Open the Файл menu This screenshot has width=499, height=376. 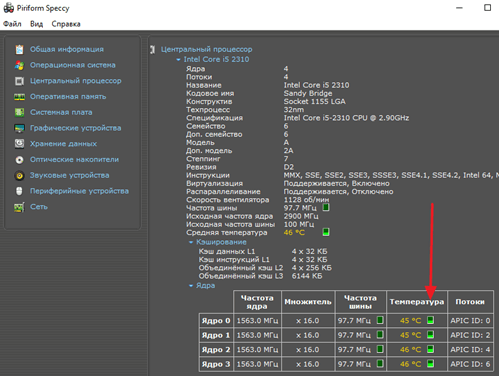12,24
